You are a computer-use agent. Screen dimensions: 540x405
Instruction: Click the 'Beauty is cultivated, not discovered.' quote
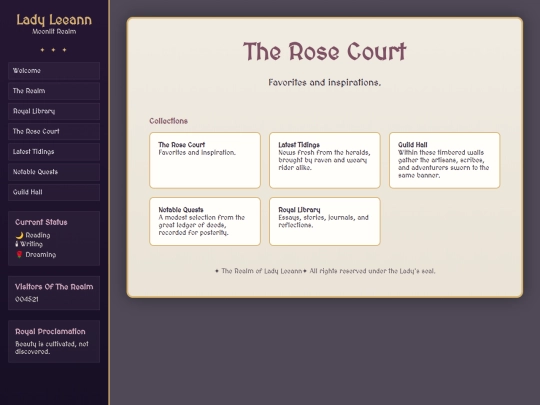point(52,348)
